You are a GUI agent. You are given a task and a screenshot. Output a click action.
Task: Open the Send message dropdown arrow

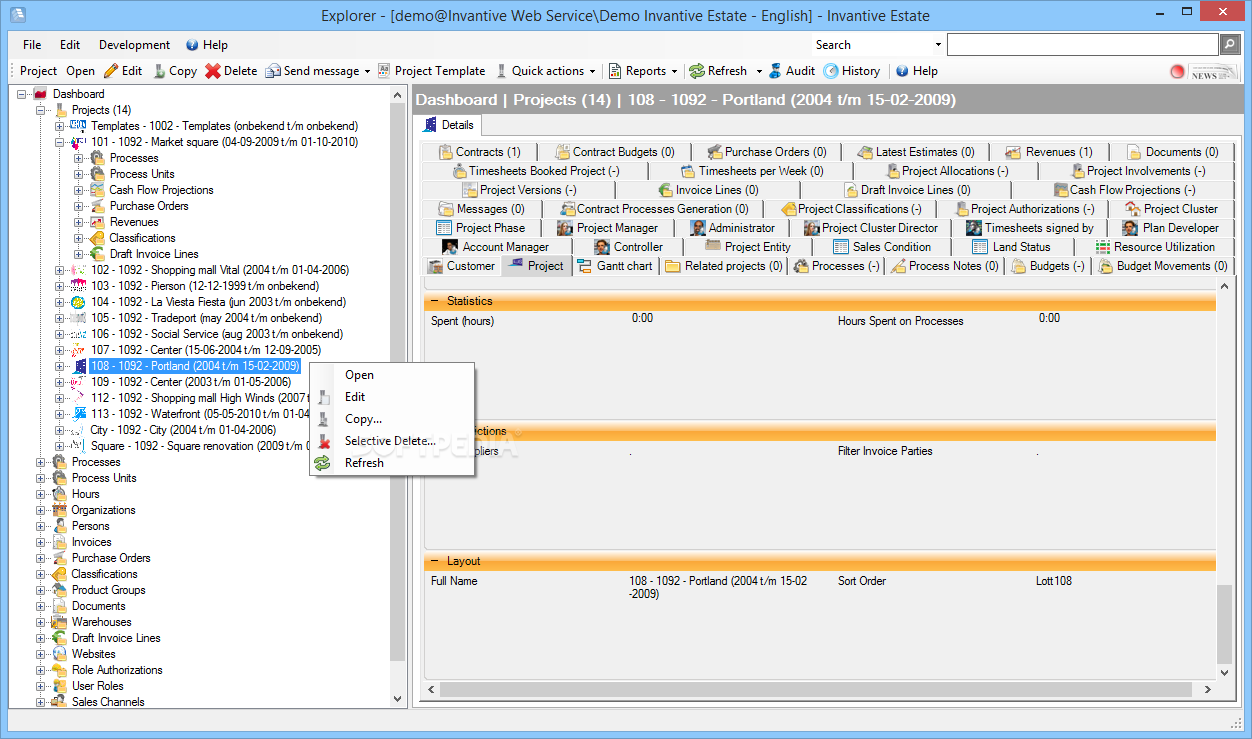367,72
